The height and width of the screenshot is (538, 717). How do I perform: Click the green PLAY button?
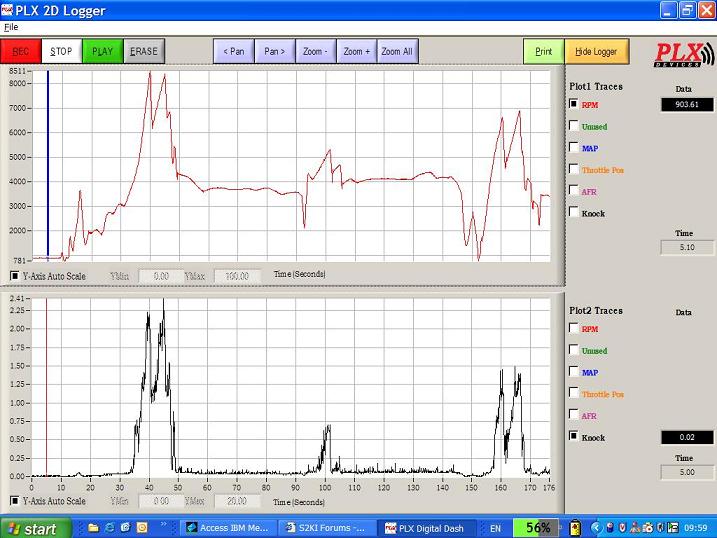click(x=103, y=51)
